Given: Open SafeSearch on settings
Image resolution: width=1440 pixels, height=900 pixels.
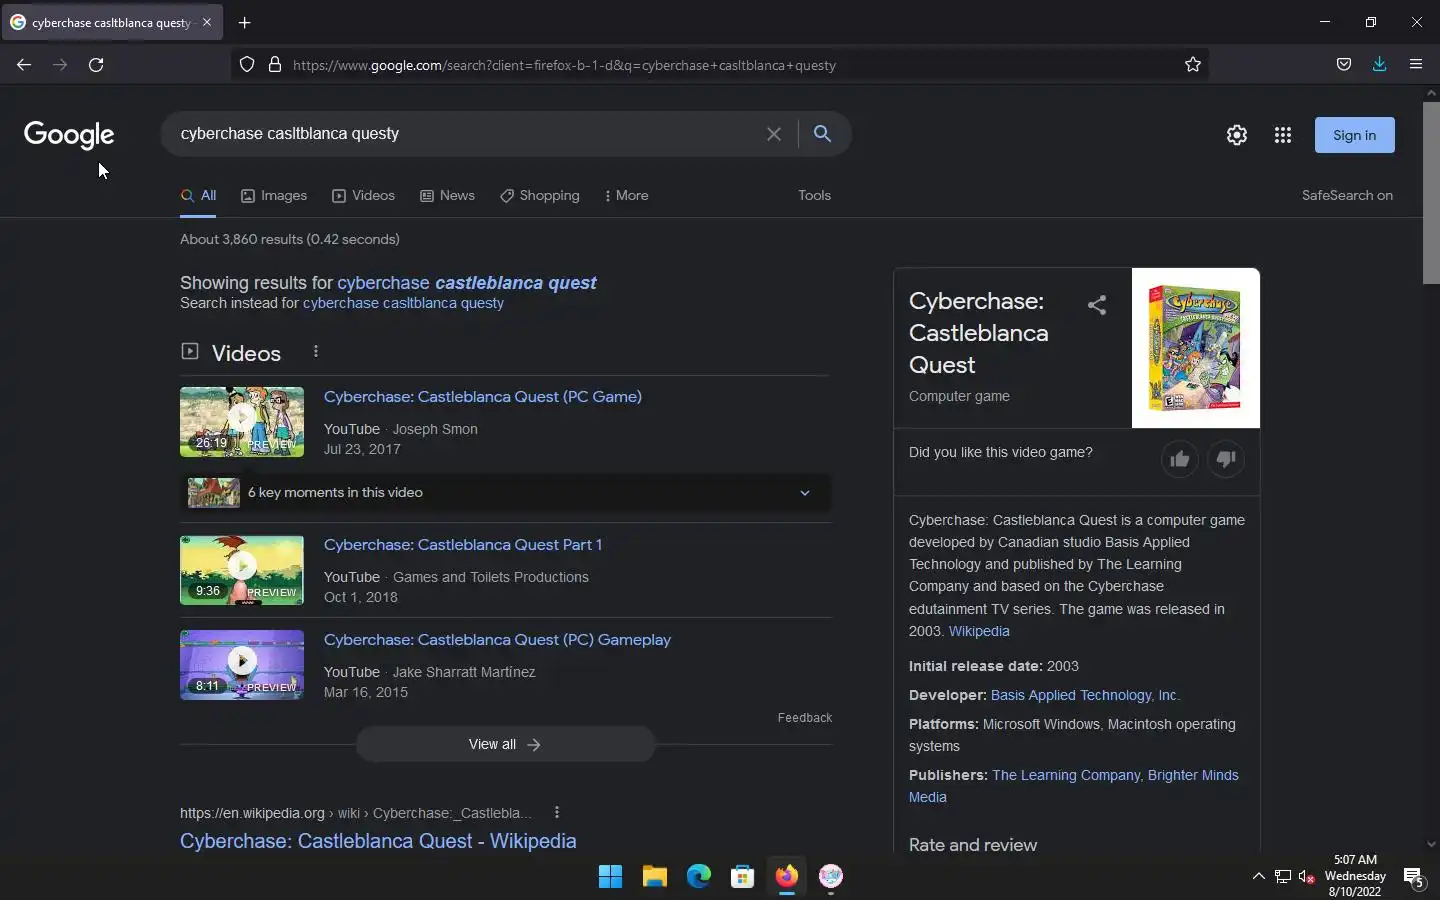Looking at the screenshot, I should tap(1347, 196).
